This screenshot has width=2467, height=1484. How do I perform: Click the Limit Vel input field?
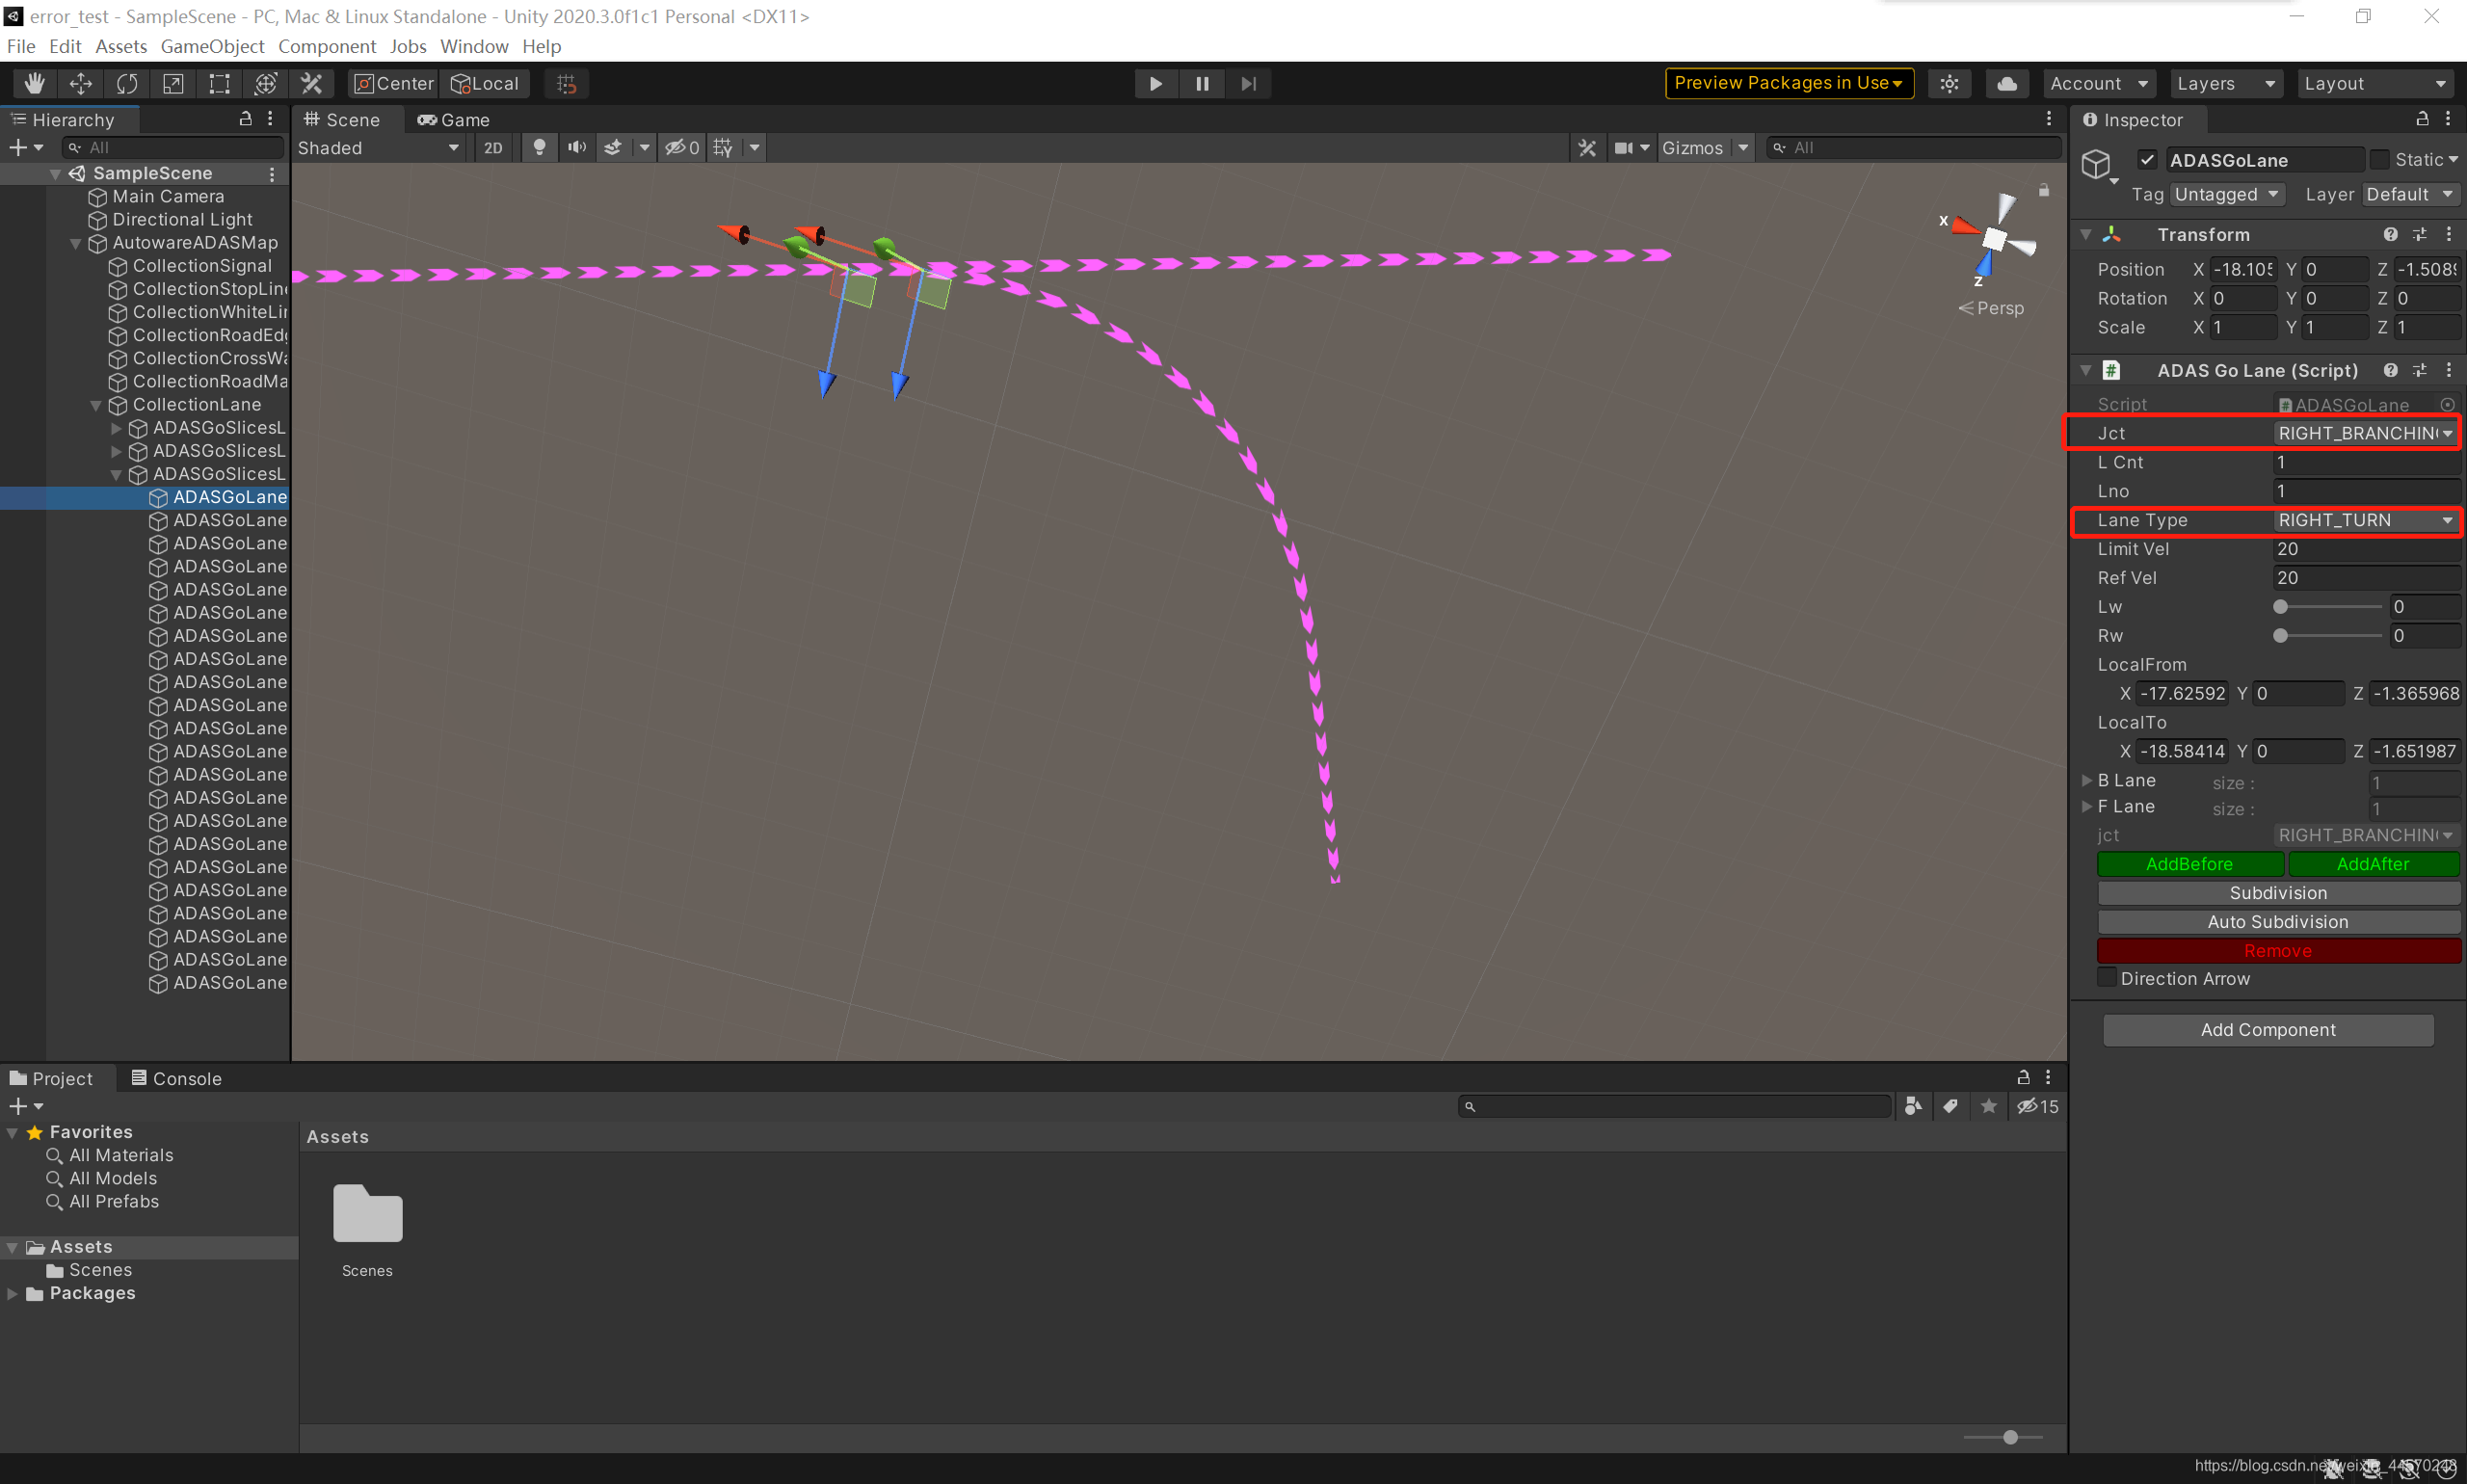[x=2364, y=549]
